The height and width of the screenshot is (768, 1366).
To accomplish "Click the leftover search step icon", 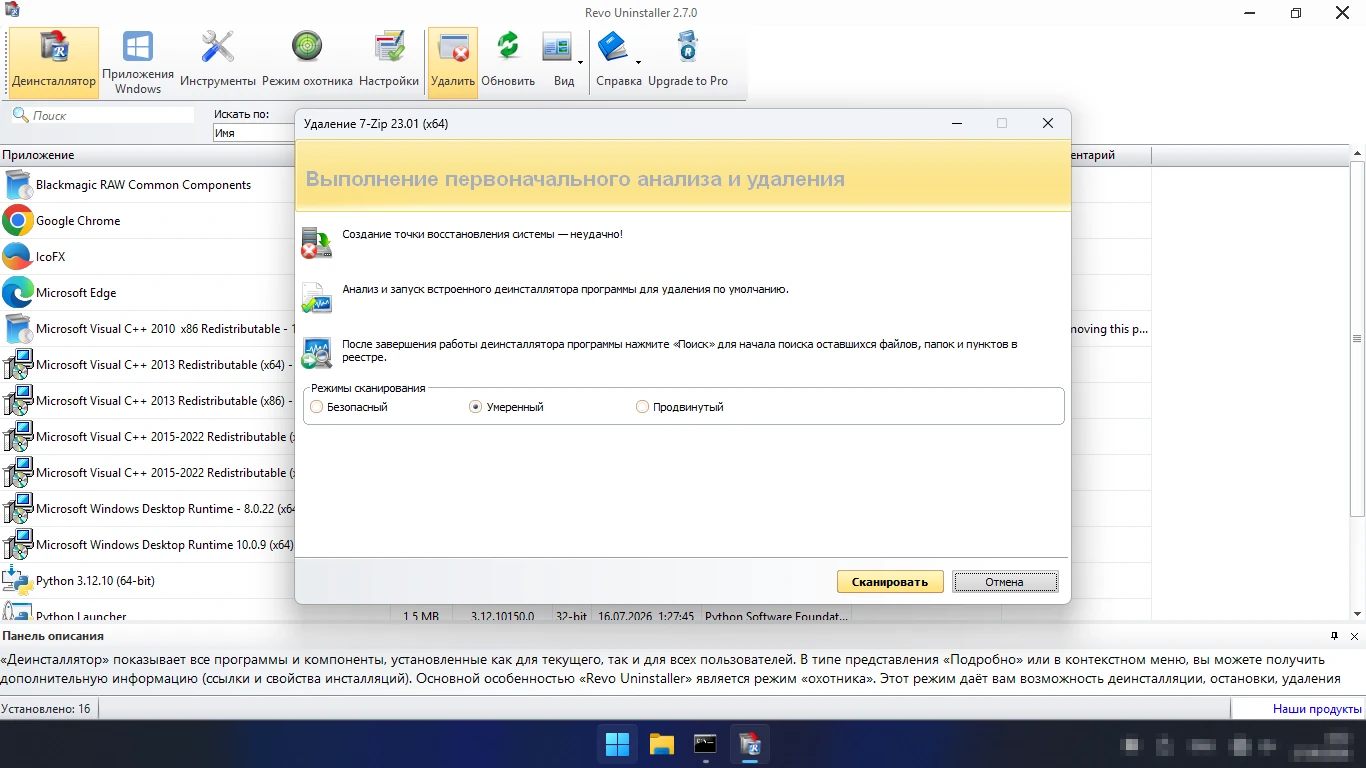I will pos(317,353).
